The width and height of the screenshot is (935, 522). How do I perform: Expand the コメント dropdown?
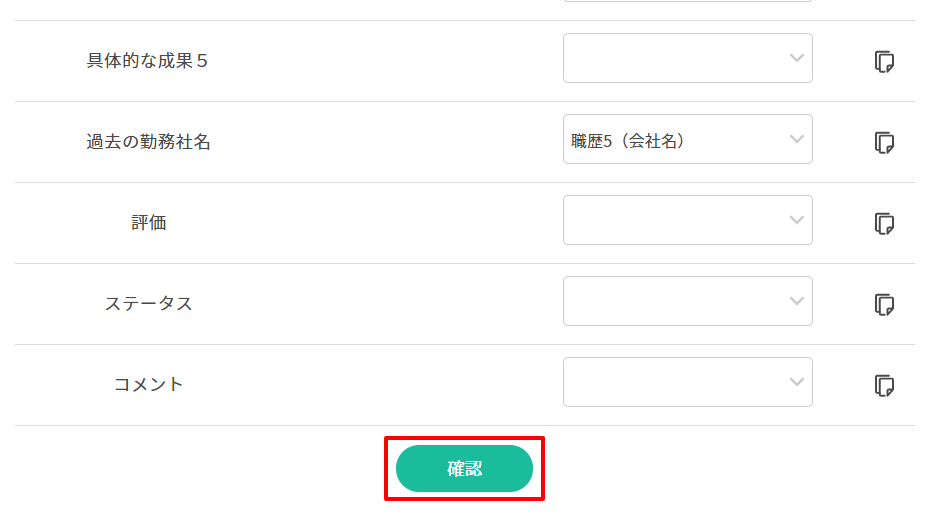[687, 382]
